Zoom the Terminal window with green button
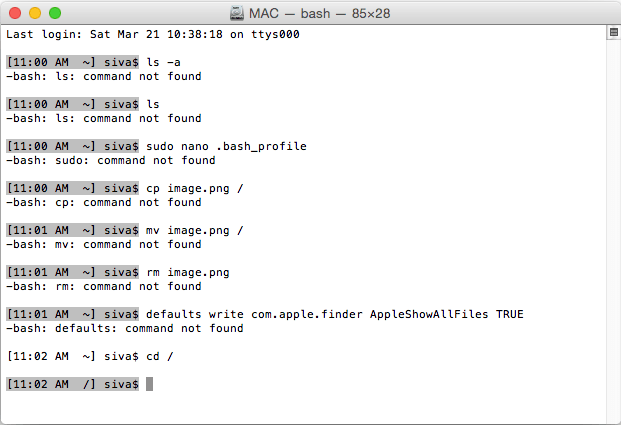The width and height of the screenshot is (621, 425). pos(54,14)
